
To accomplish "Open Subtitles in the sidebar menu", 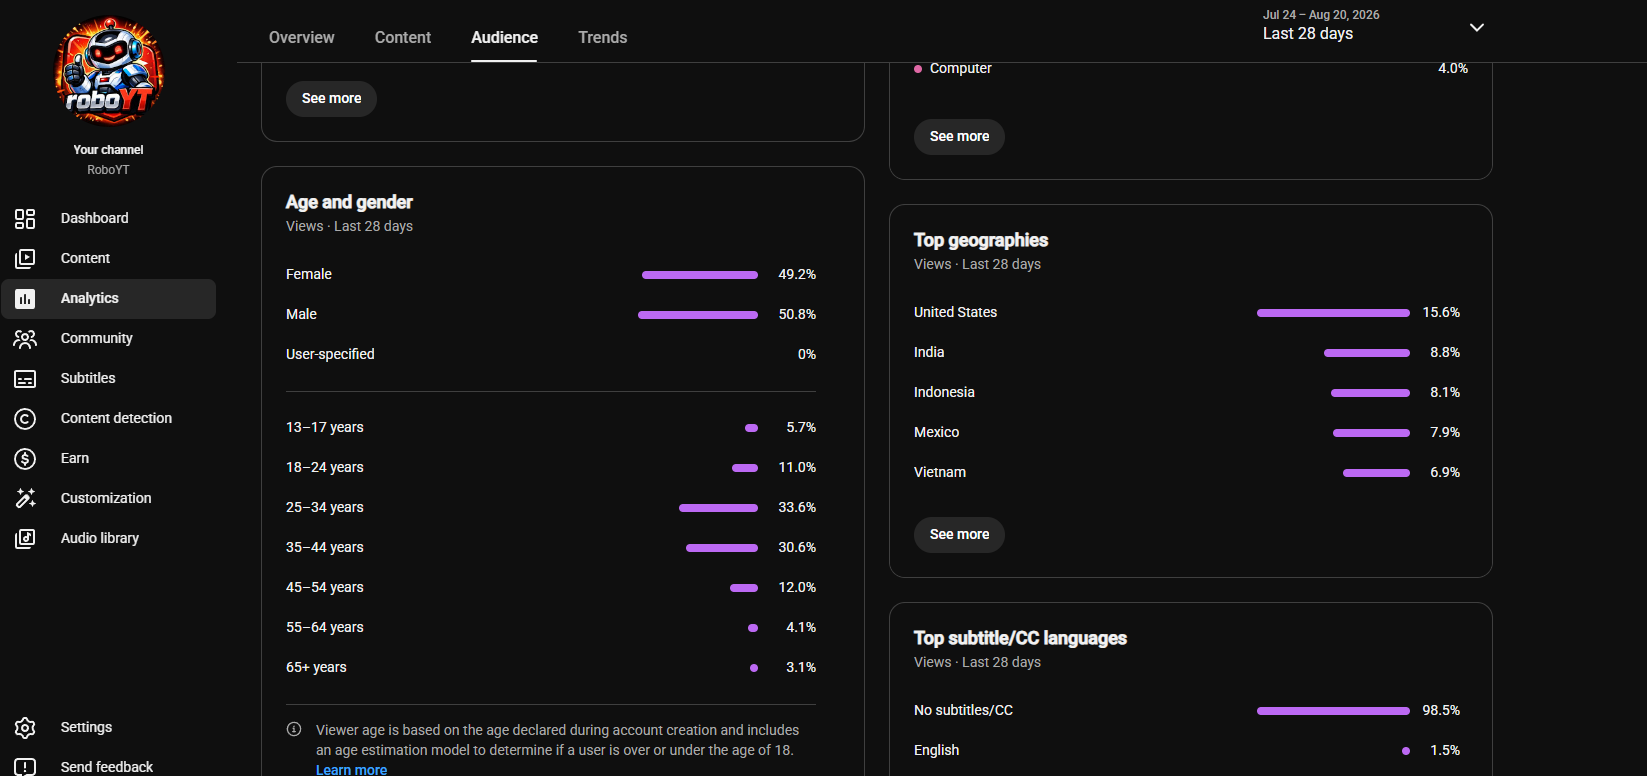I will tap(108, 379).
